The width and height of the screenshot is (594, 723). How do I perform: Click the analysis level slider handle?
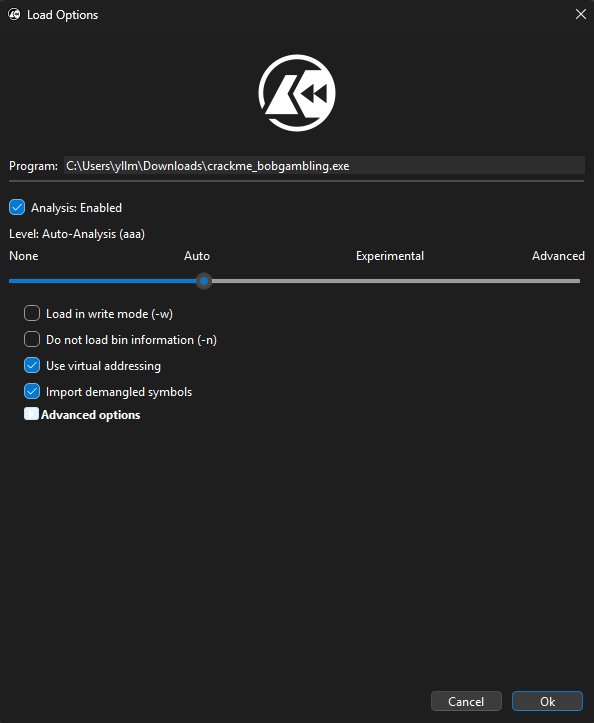pyautogui.click(x=204, y=281)
